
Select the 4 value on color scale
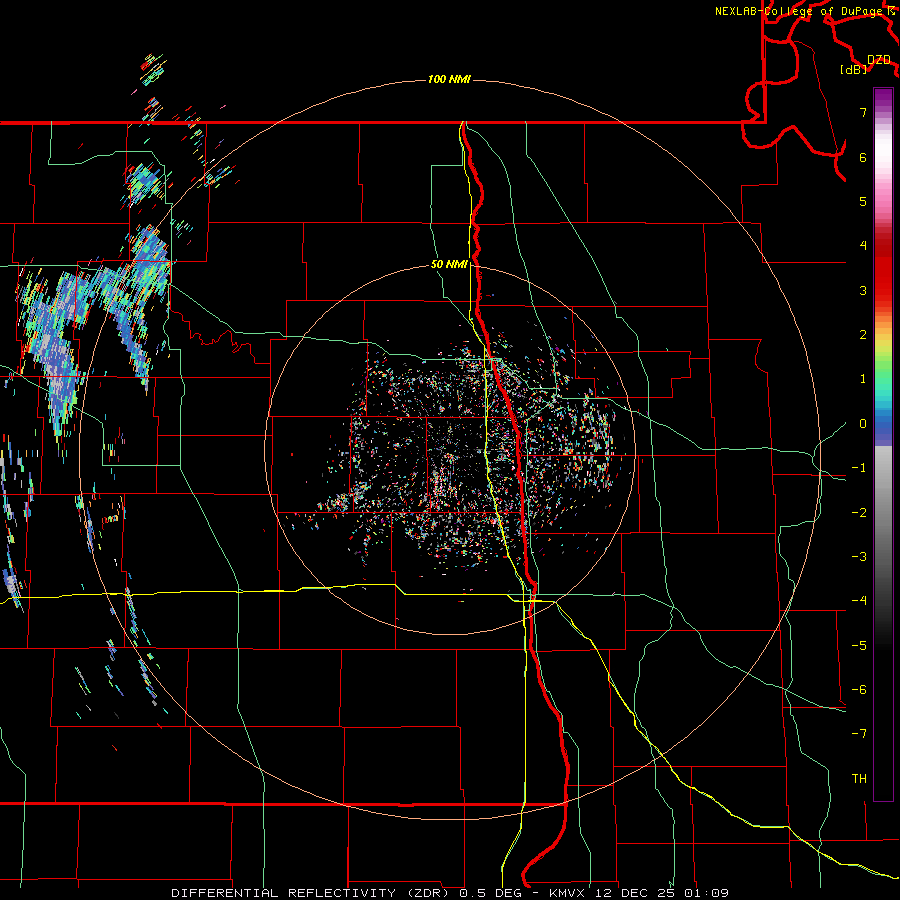click(x=863, y=246)
